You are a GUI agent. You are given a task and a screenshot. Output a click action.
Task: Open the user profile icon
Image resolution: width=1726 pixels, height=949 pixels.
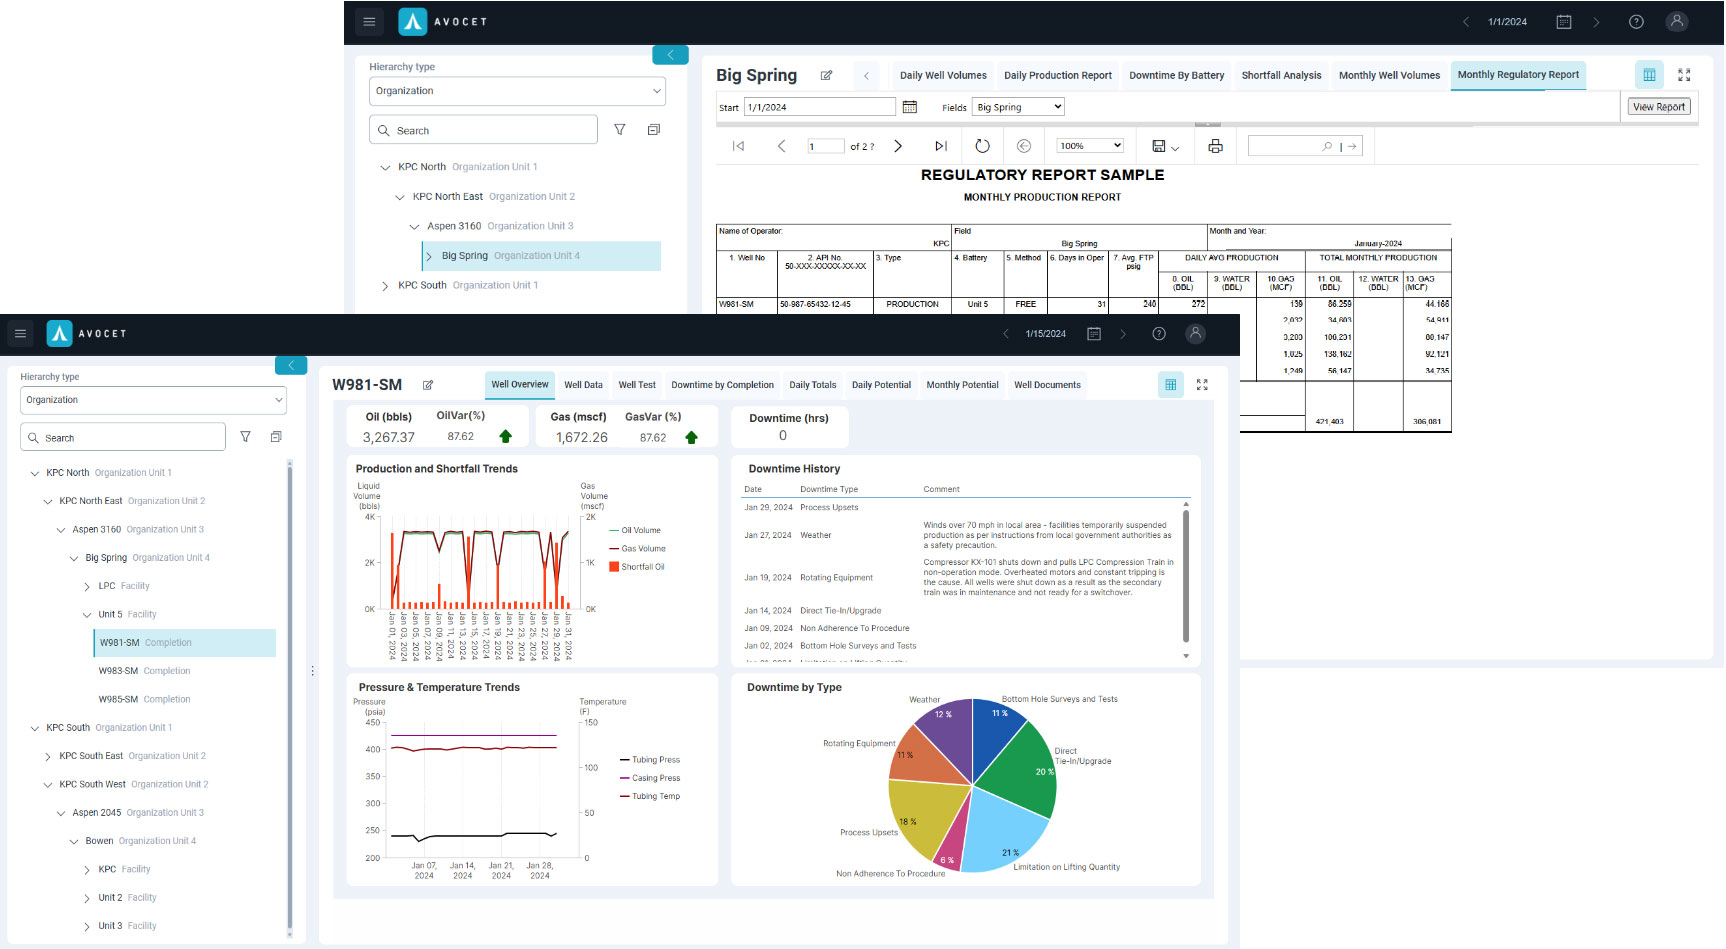pos(1677,21)
